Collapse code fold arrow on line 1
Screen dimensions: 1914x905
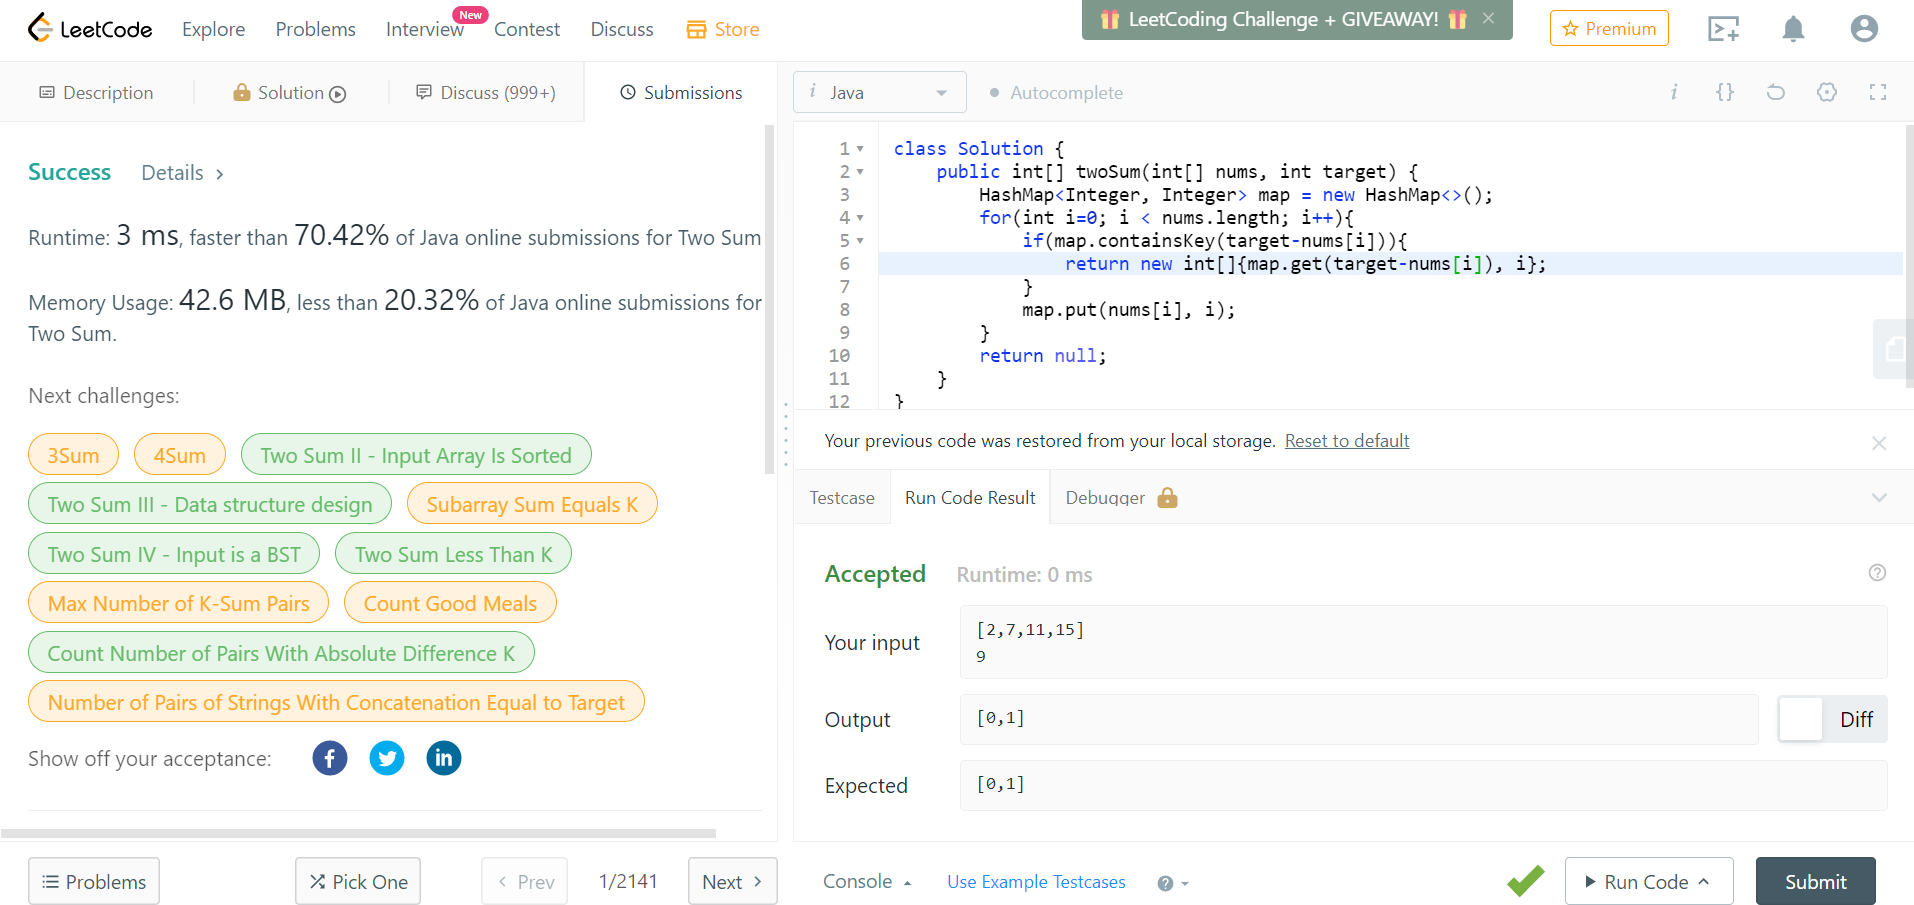coord(860,149)
